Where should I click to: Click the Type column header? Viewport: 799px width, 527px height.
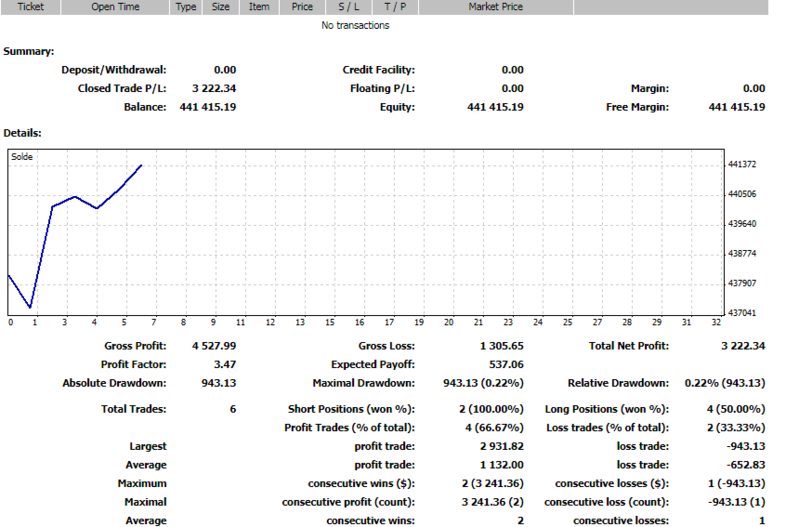[x=186, y=7]
